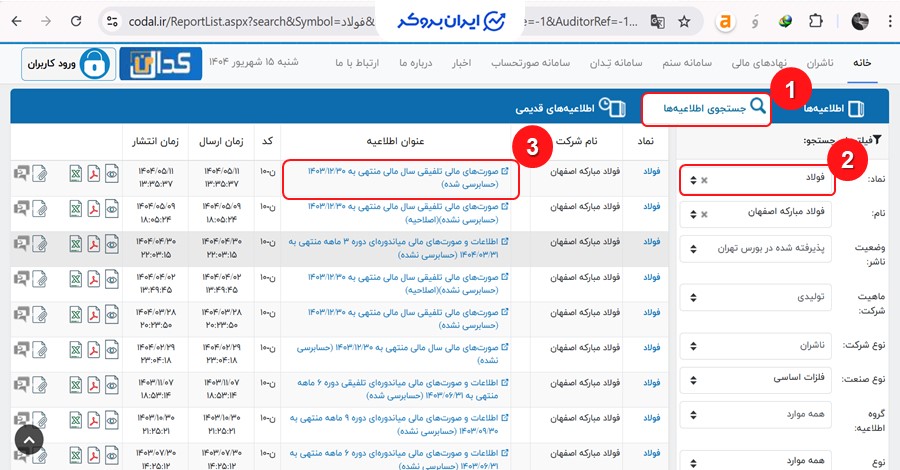
Task: Click the scroll-to-top arrow button
Action: click(29, 440)
